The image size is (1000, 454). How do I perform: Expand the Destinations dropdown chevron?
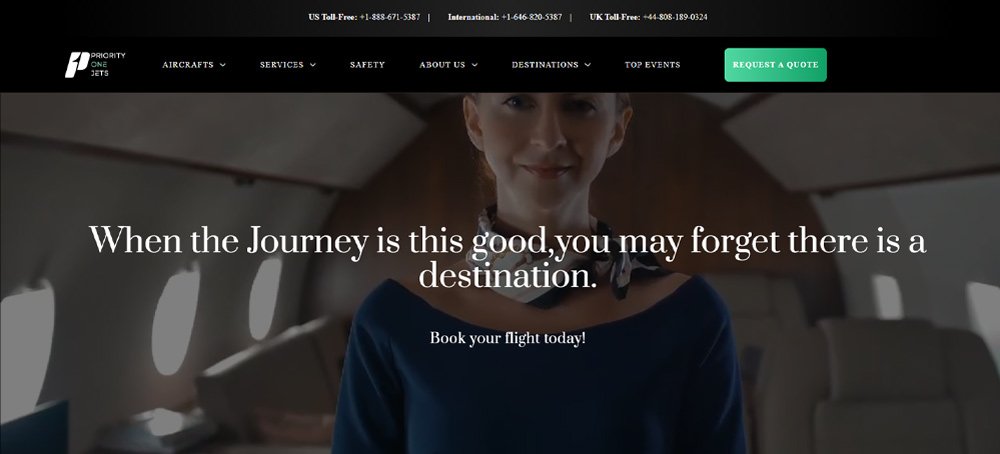tap(587, 64)
